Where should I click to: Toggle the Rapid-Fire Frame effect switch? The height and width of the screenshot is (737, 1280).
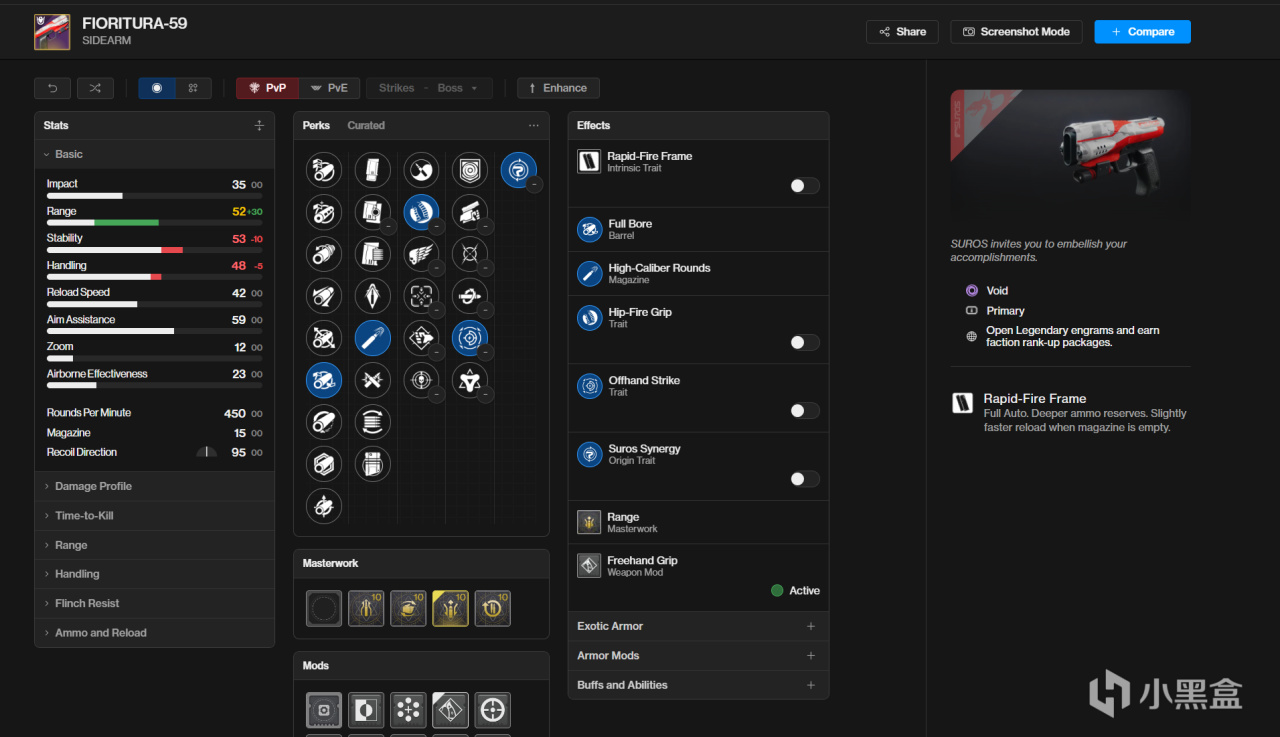[x=804, y=185]
